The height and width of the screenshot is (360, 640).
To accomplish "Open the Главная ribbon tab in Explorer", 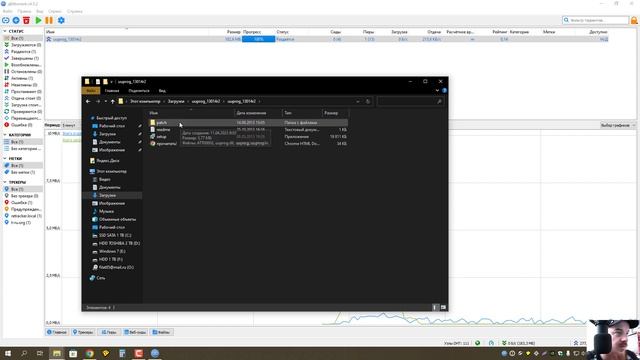I will [112, 91].
